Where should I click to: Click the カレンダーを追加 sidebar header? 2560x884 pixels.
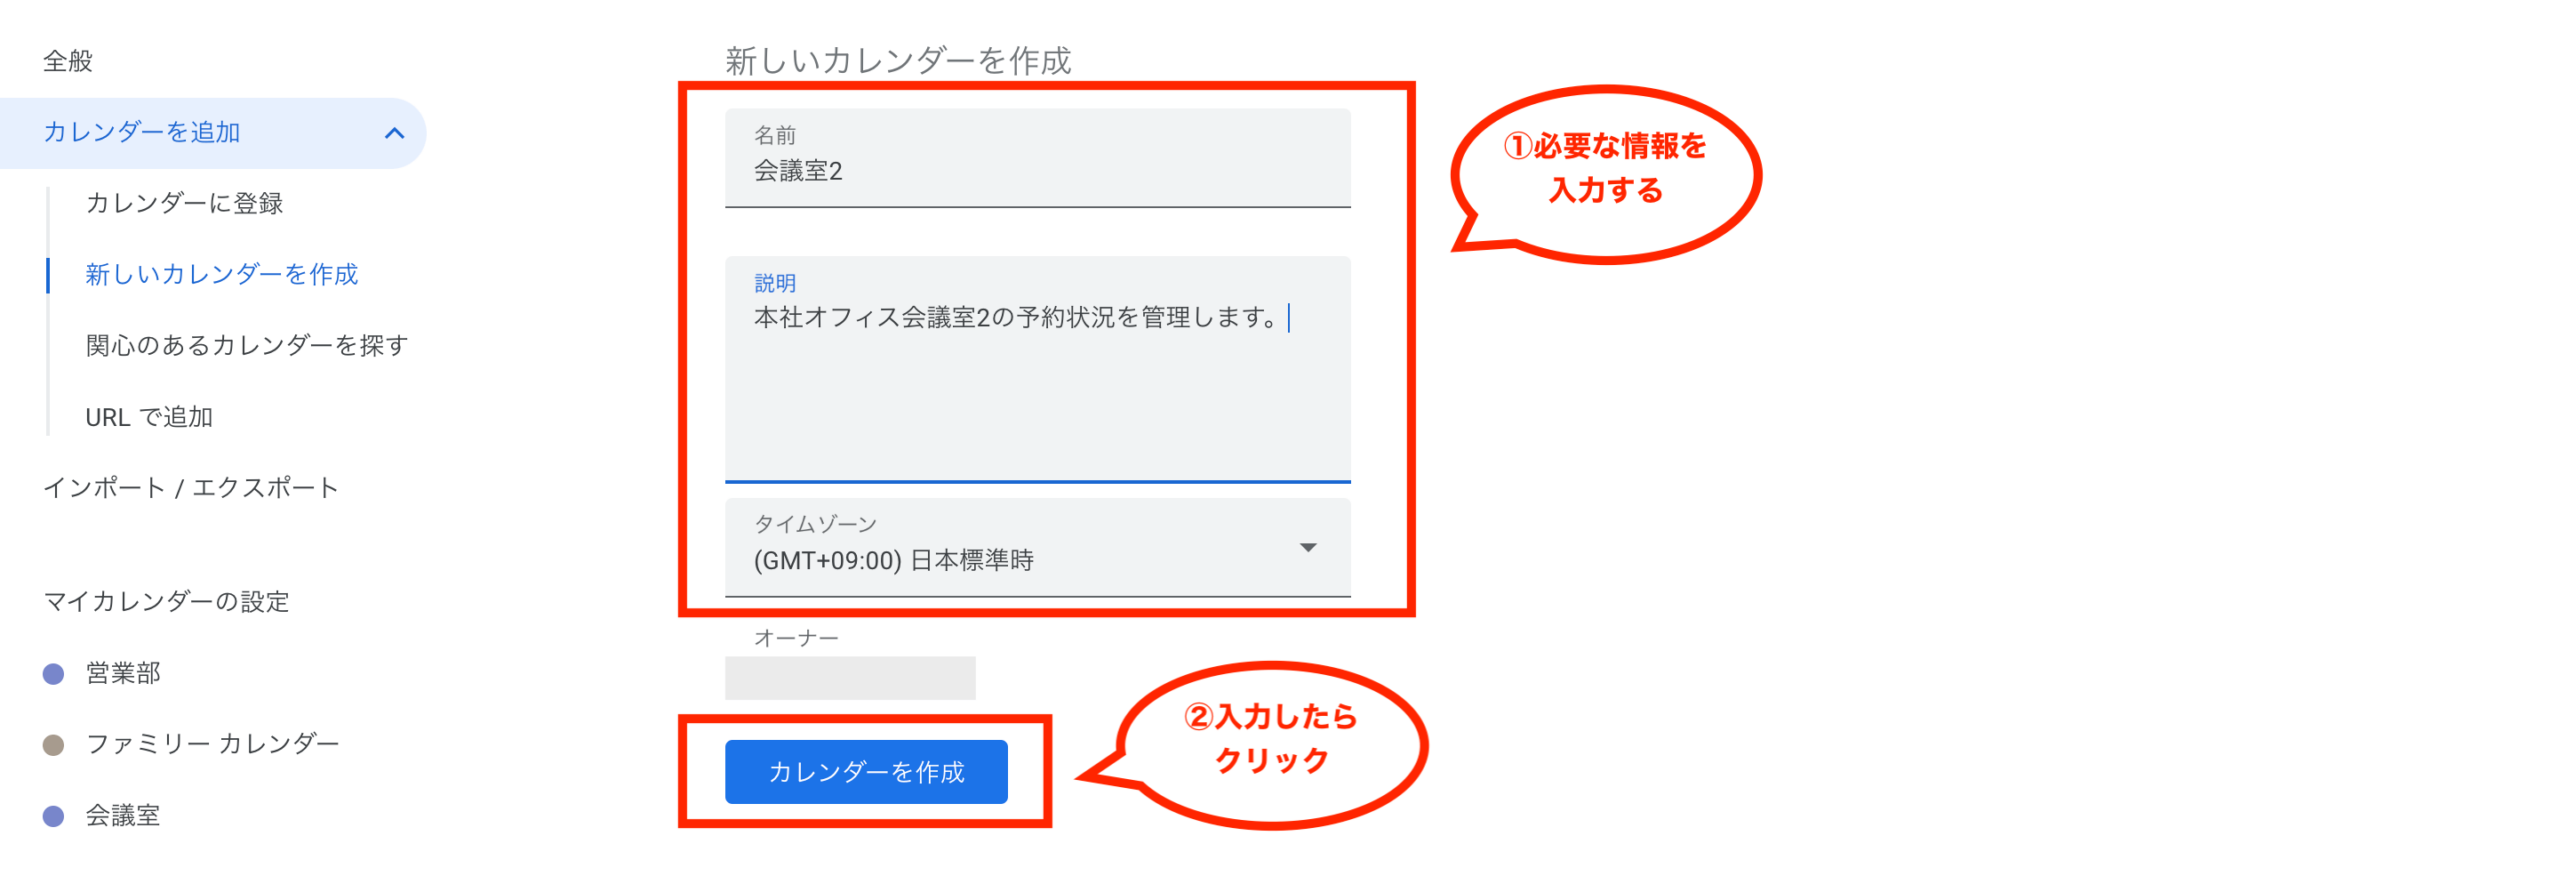click(212, 133)
